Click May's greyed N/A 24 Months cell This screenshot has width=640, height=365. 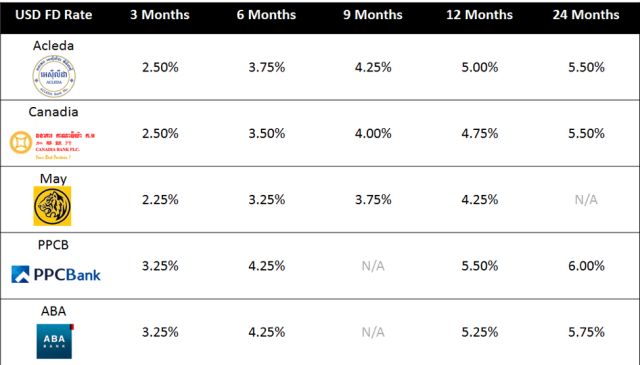point(586,200)
